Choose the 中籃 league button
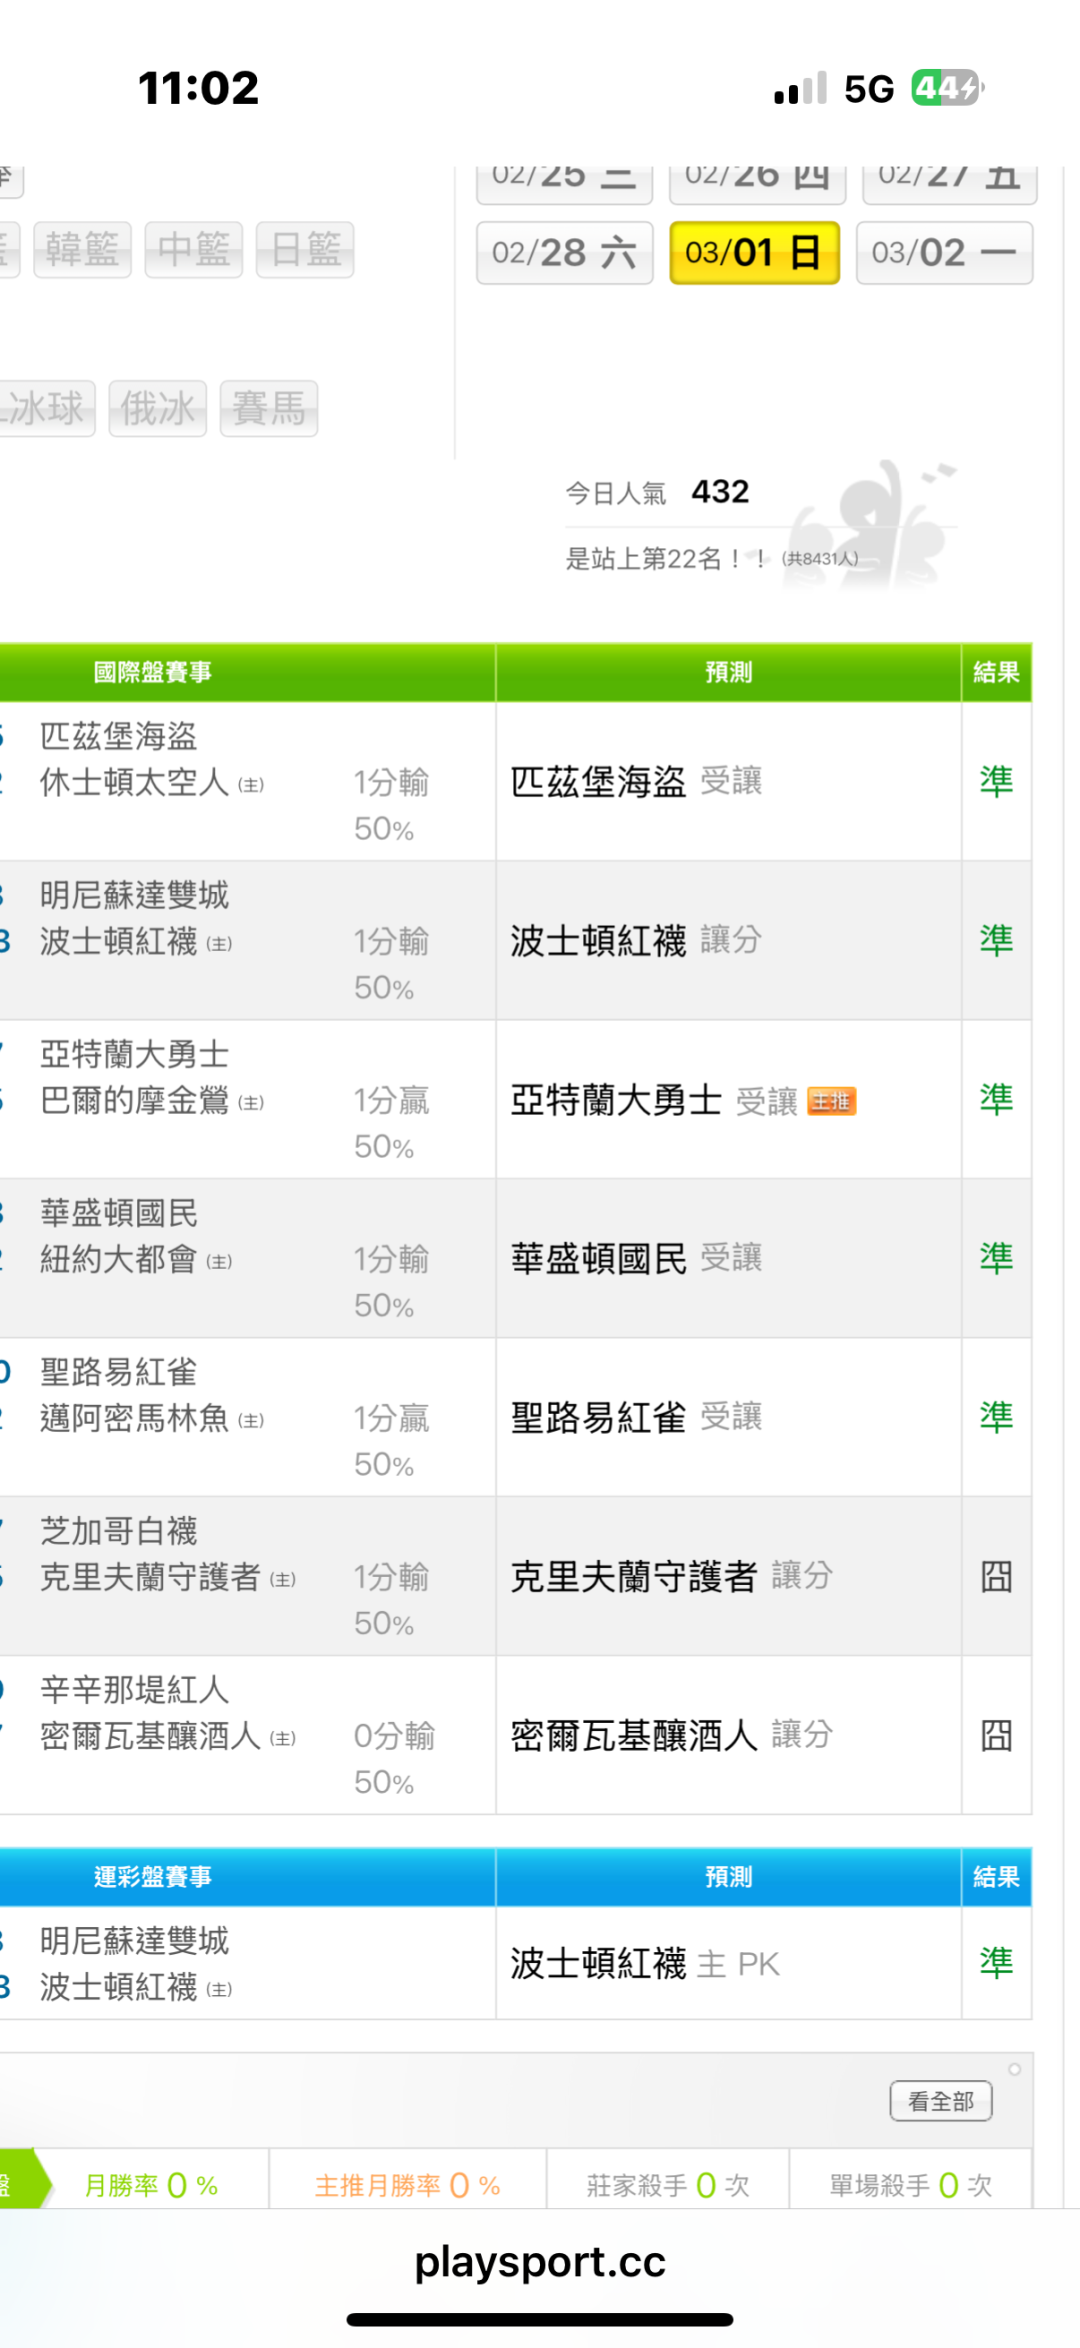The height and width of the screenshot is (2348, 1080). [x=194, y=249]
